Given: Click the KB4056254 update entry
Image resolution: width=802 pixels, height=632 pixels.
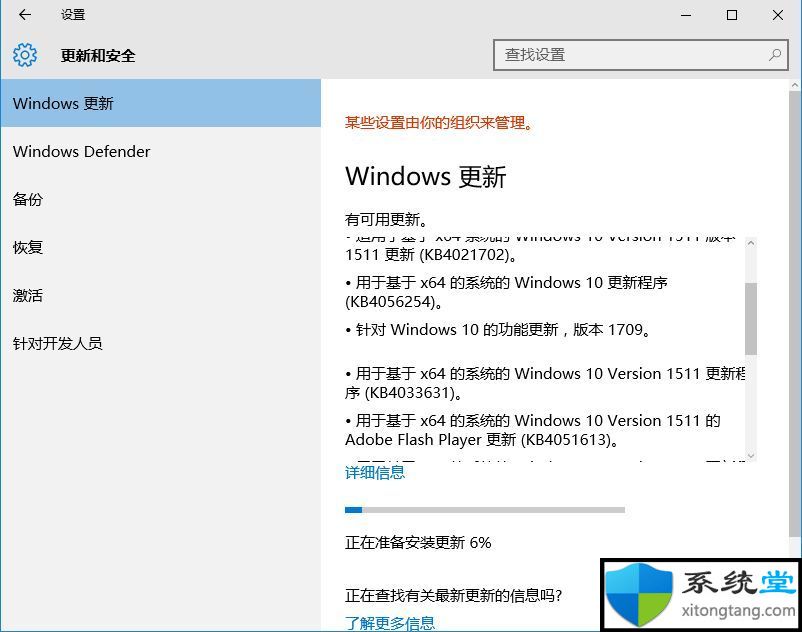Looking at the screenshot, I should pyautogui.click(x=506, y=292).
